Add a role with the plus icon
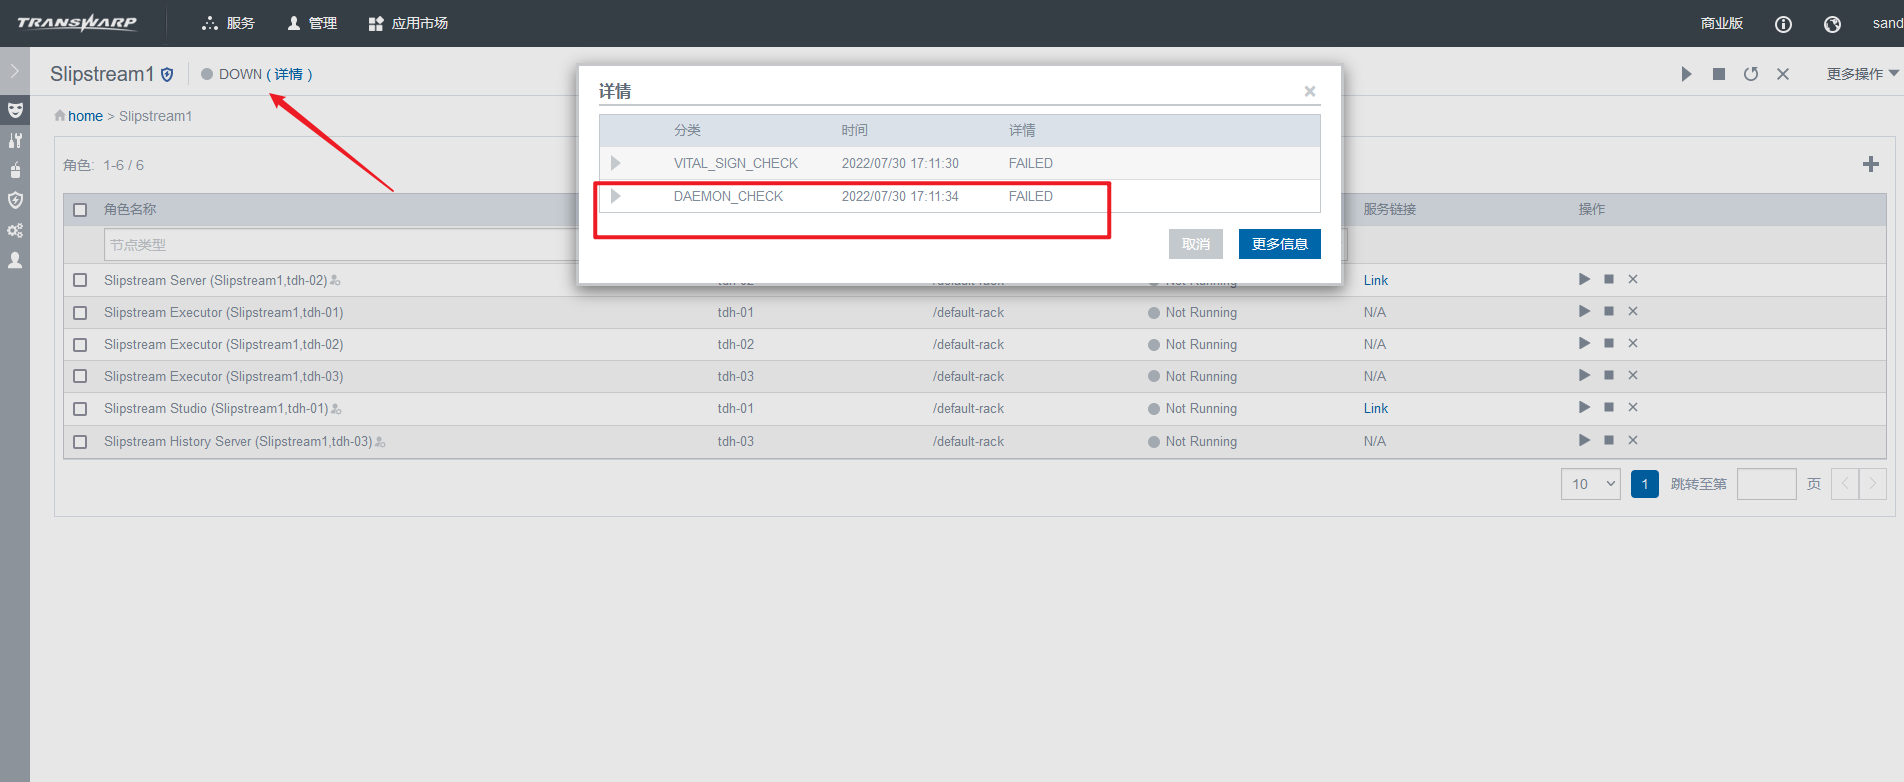This screenshot has height=782, width=1904. pos(1871,164)
